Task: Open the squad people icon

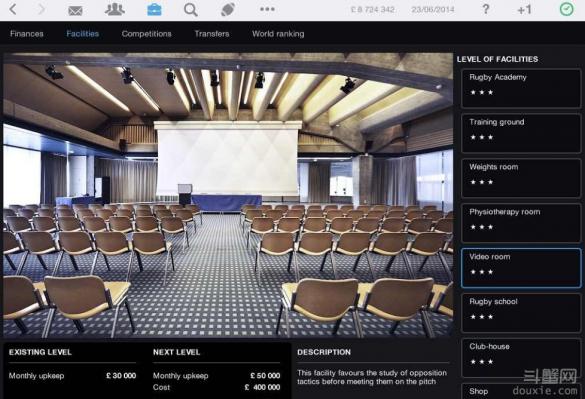Action: 115,9
